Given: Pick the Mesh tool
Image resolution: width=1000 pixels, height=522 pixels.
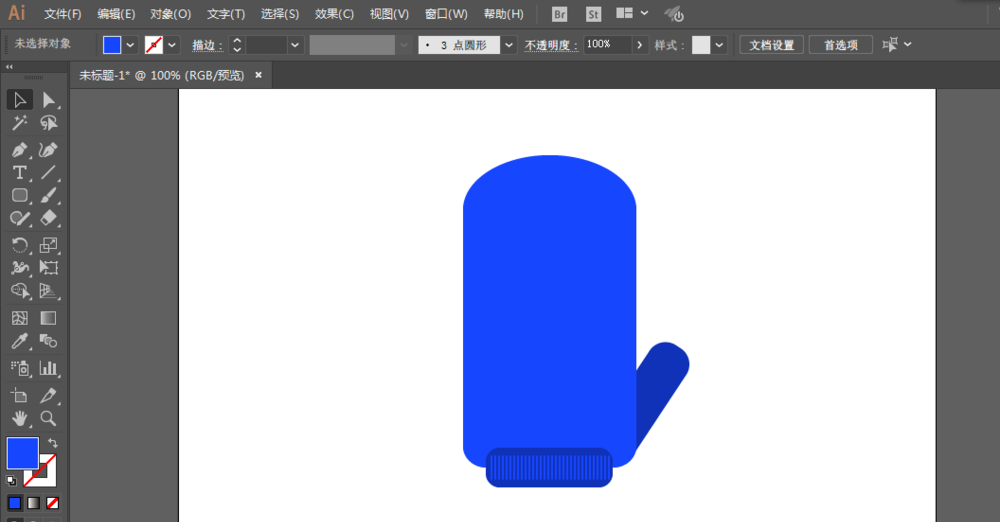Looking at the screenshot, I should (x=20, y=318).
